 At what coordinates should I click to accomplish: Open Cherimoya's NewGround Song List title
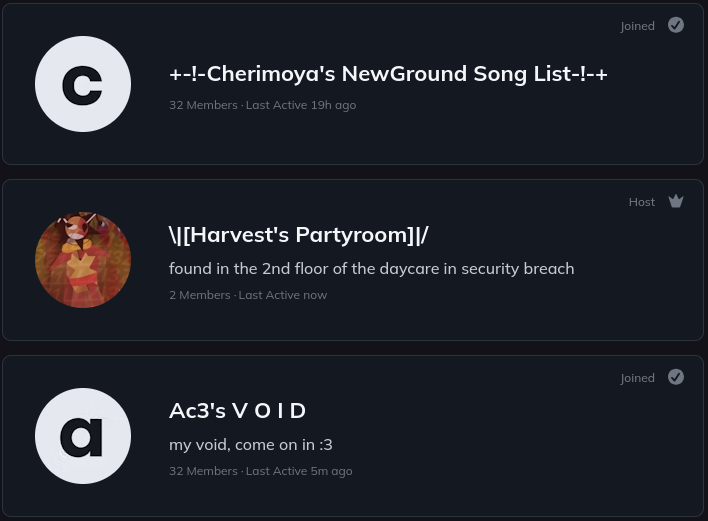pyautogui.click(x=388, y=74)
